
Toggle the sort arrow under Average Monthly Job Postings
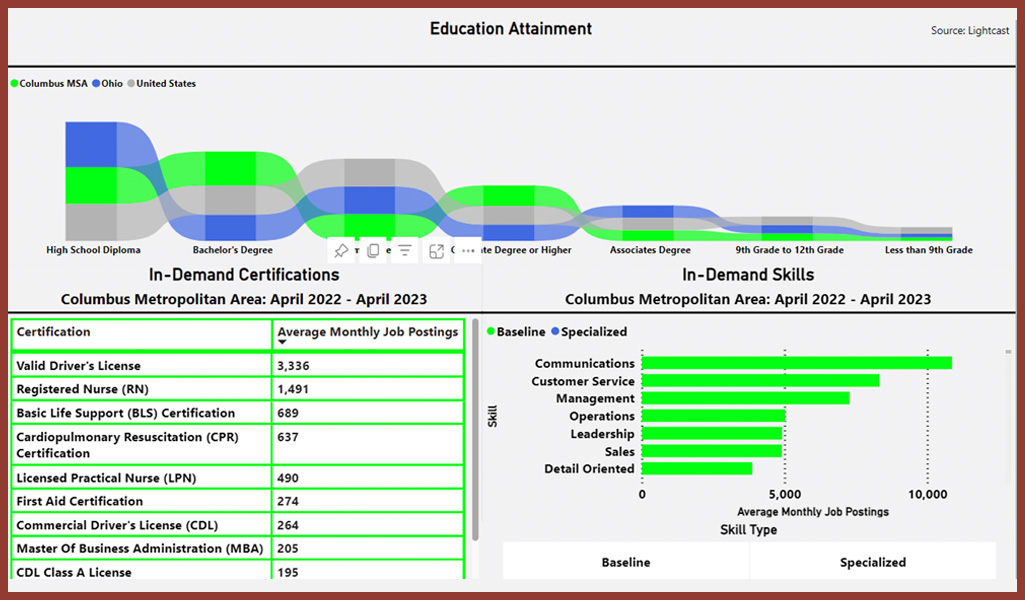[282, 342]
